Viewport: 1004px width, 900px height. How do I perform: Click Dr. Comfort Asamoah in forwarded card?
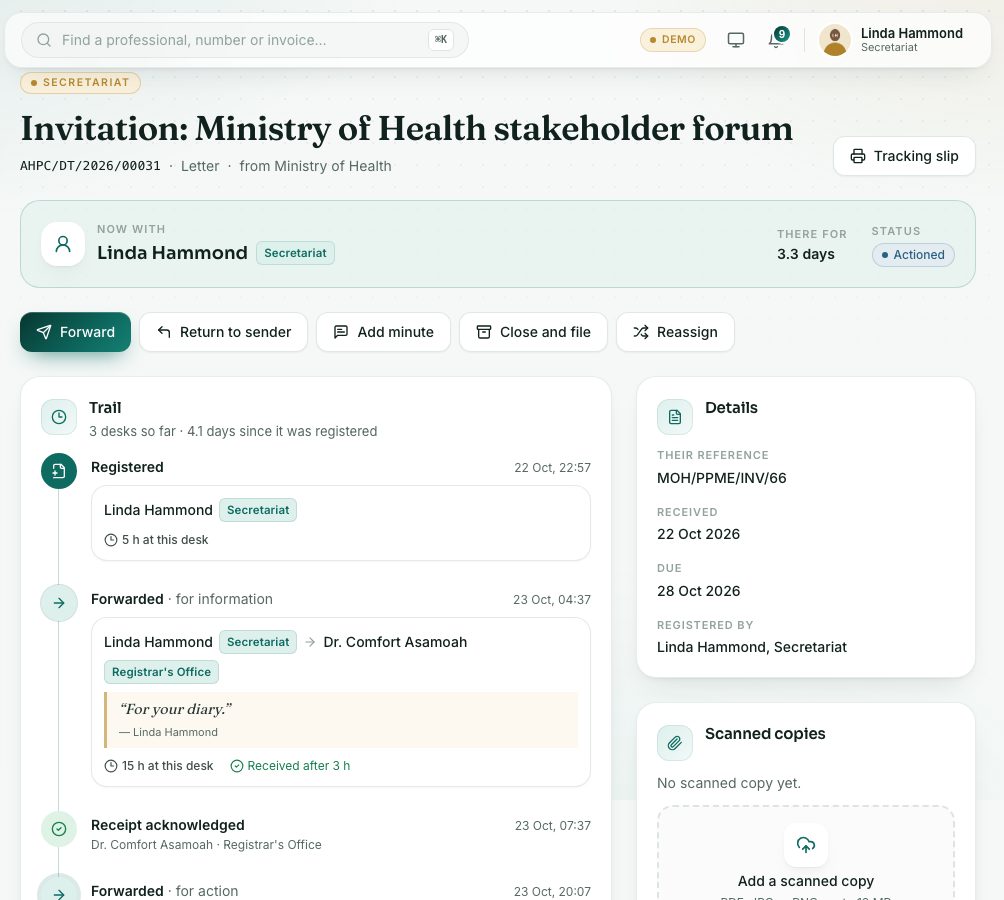coord(395,642)
